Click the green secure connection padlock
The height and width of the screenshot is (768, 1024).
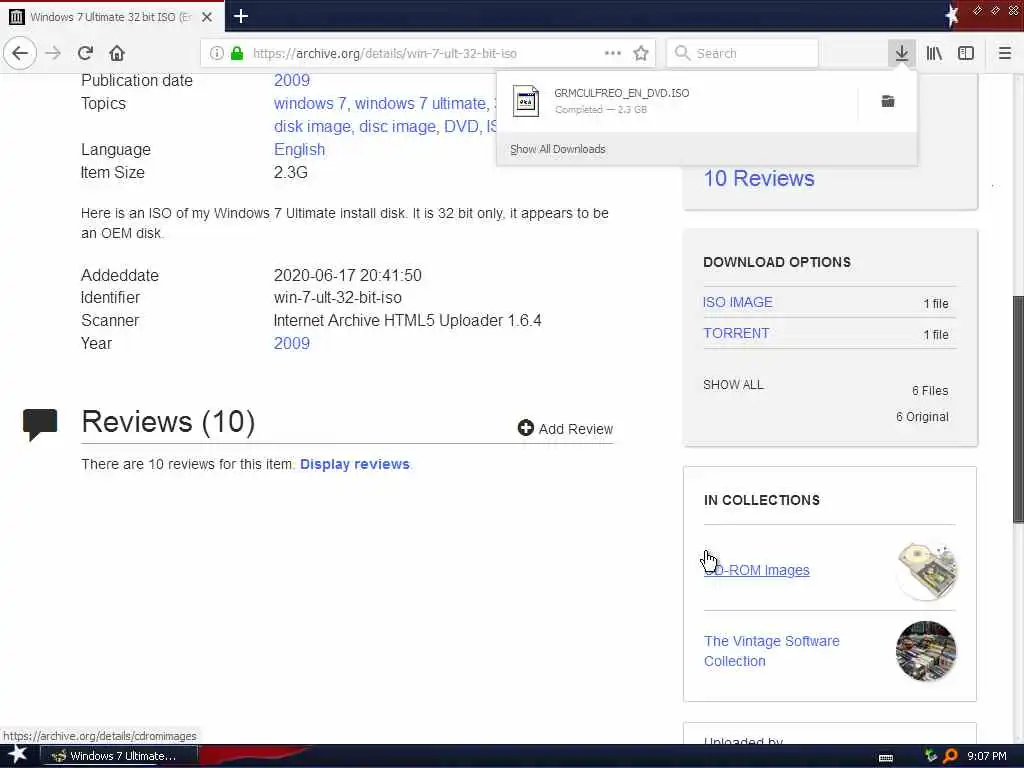237,53
